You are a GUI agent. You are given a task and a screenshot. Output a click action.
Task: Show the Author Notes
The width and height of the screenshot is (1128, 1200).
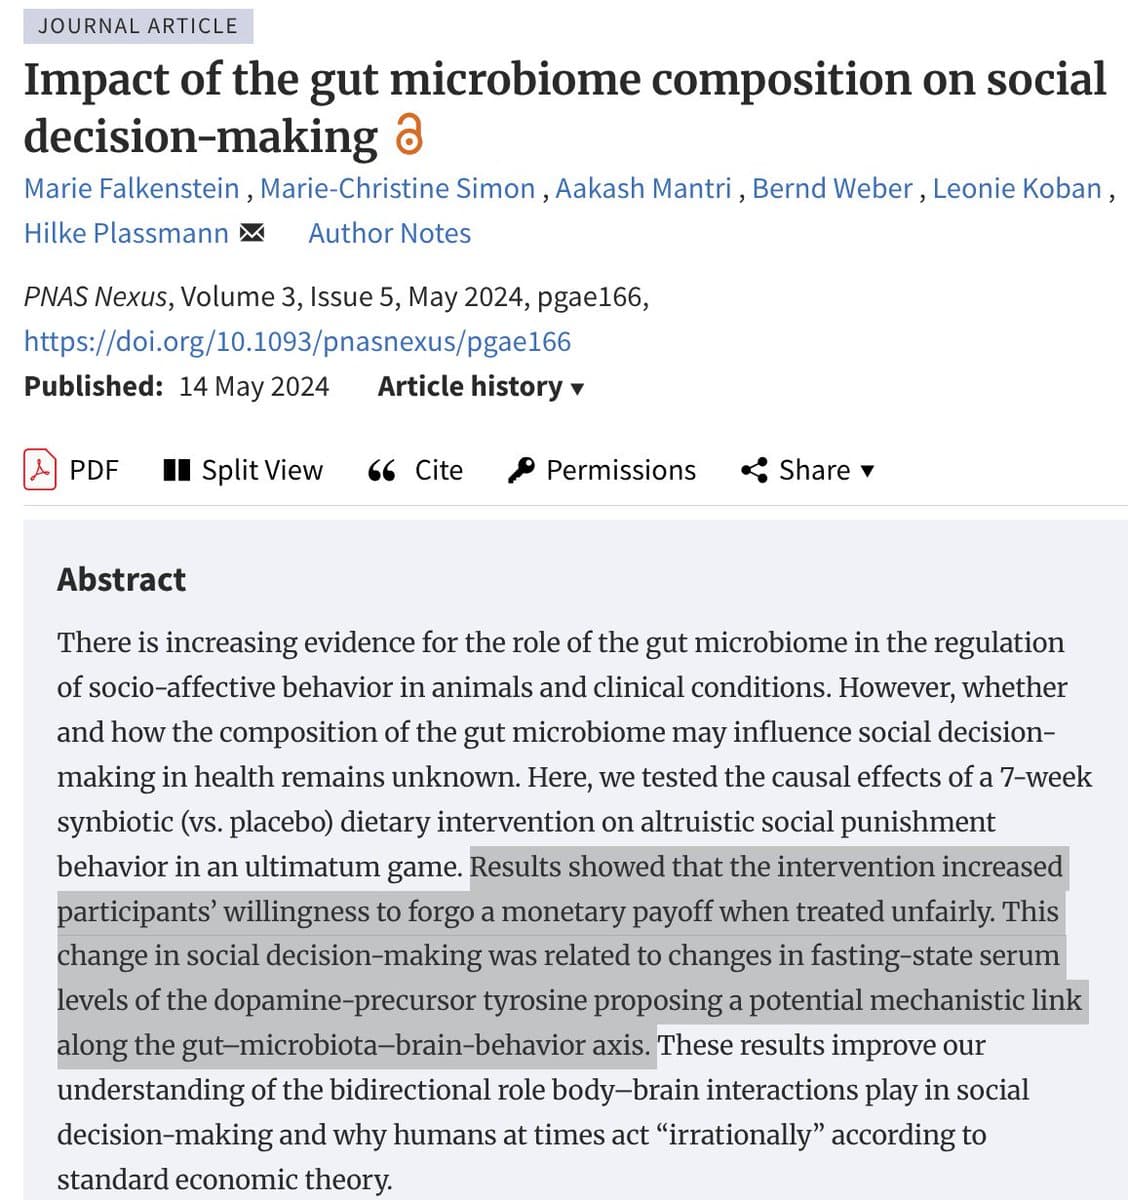tap(389, 233)
